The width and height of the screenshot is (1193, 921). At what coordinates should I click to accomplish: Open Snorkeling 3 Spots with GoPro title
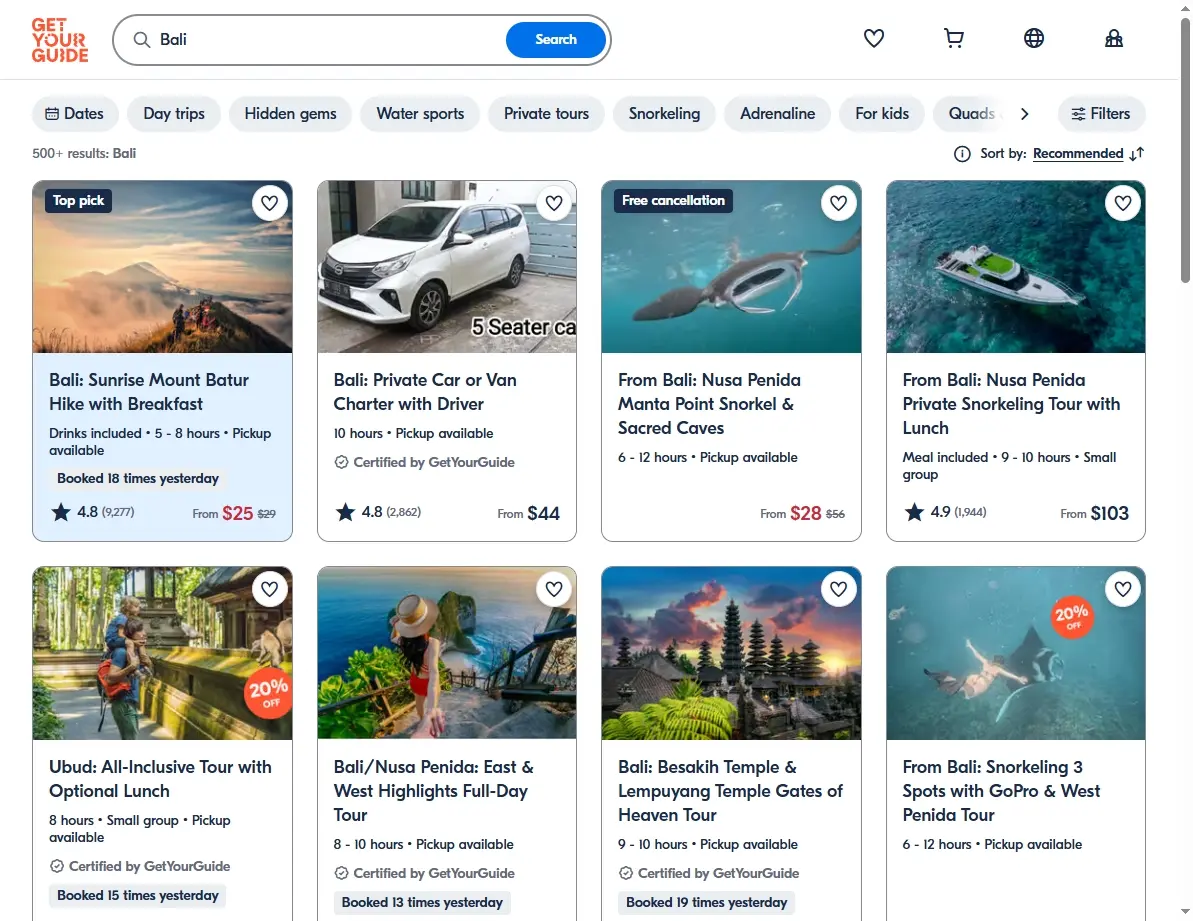[1001, 791]
